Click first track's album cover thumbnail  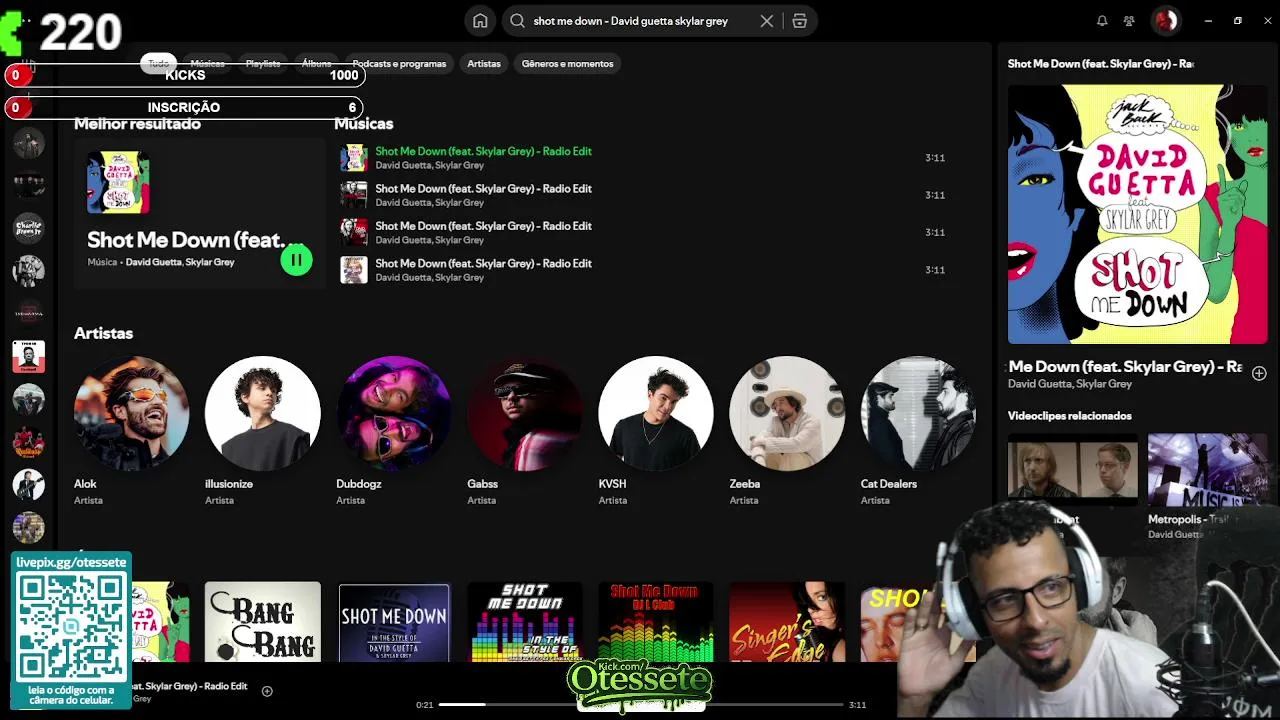tap(354, 158)
